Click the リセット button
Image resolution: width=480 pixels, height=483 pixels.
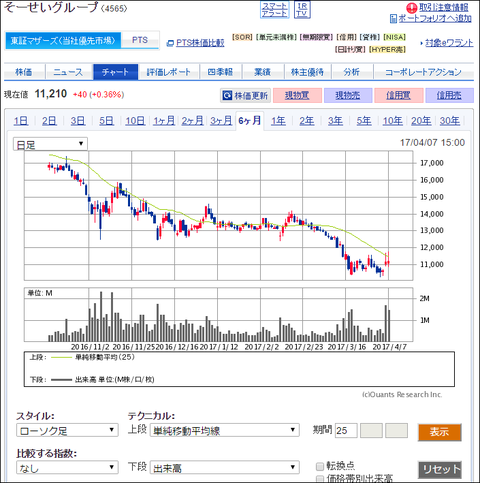coord(440,470)
